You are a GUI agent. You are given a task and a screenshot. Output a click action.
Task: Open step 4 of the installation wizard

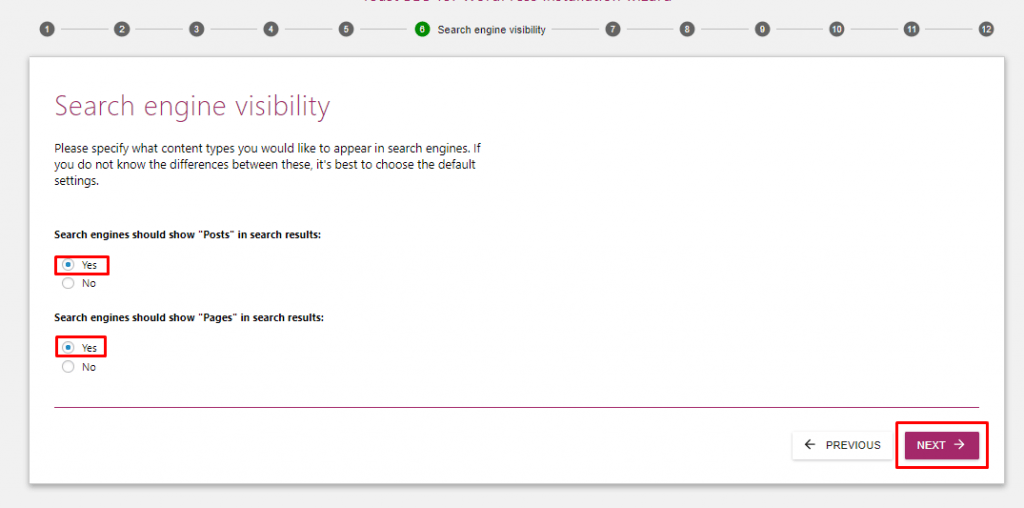[x=271, y=29]
